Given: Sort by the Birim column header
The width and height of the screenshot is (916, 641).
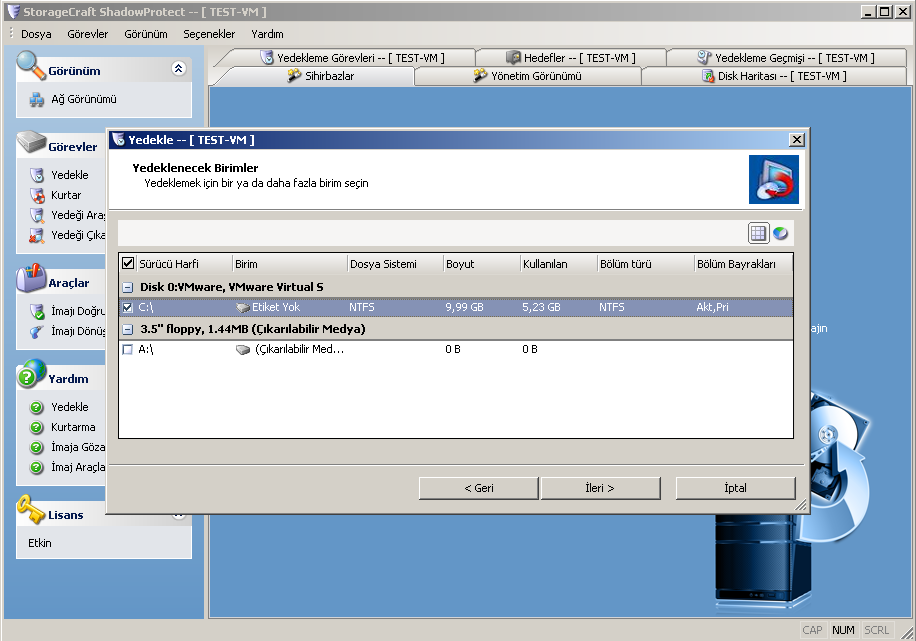Looking at the screenshot, I should point(290,264).
